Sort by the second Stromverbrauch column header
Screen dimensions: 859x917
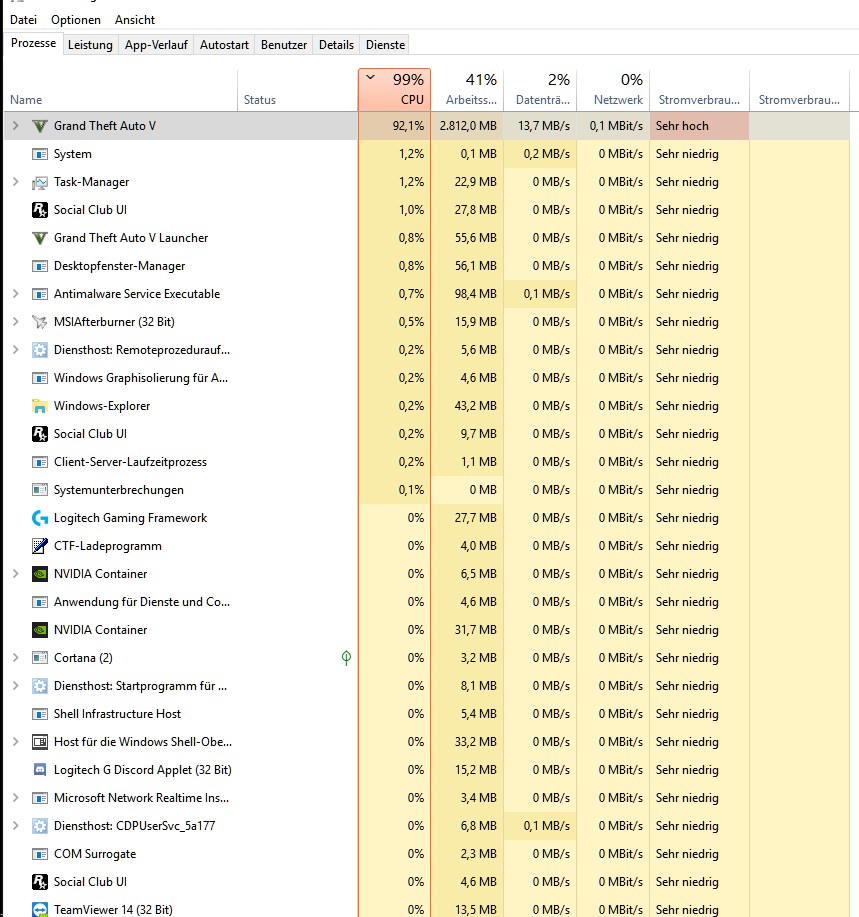(x=799, y=89)
